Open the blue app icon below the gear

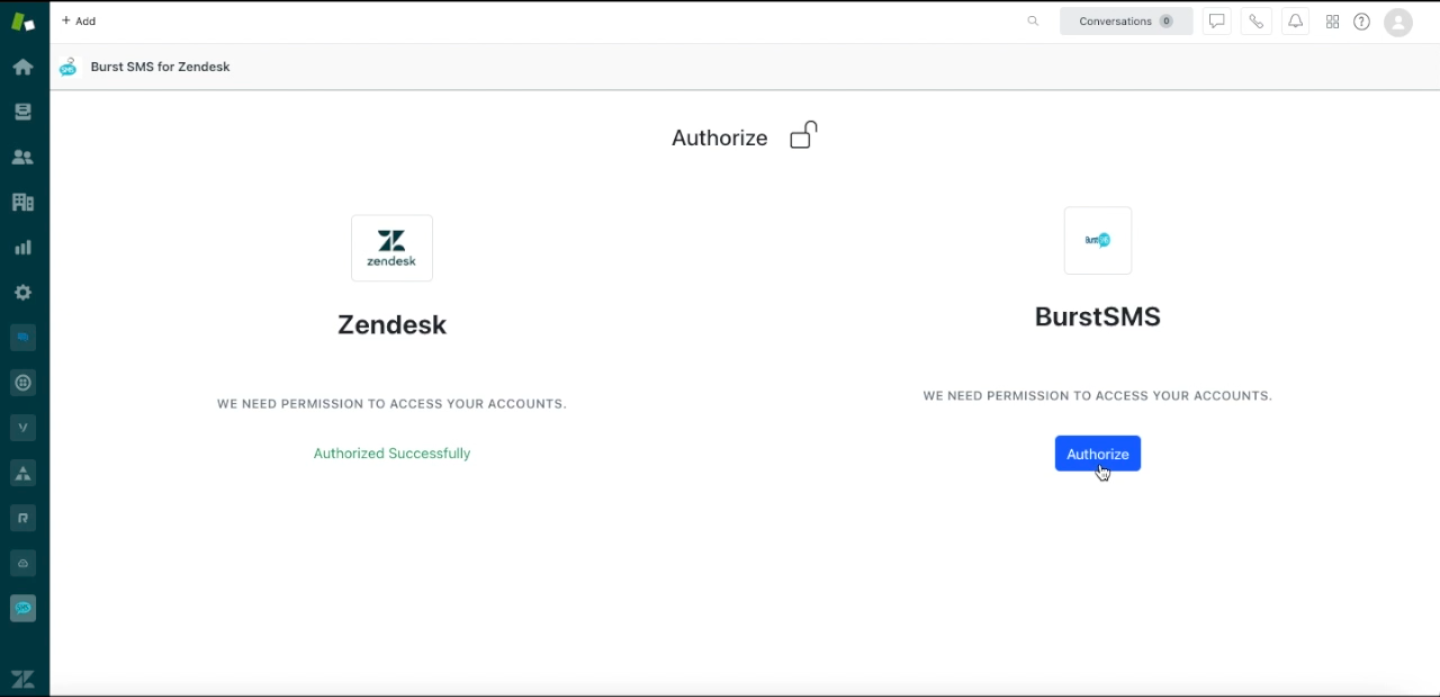pos(23,338)
